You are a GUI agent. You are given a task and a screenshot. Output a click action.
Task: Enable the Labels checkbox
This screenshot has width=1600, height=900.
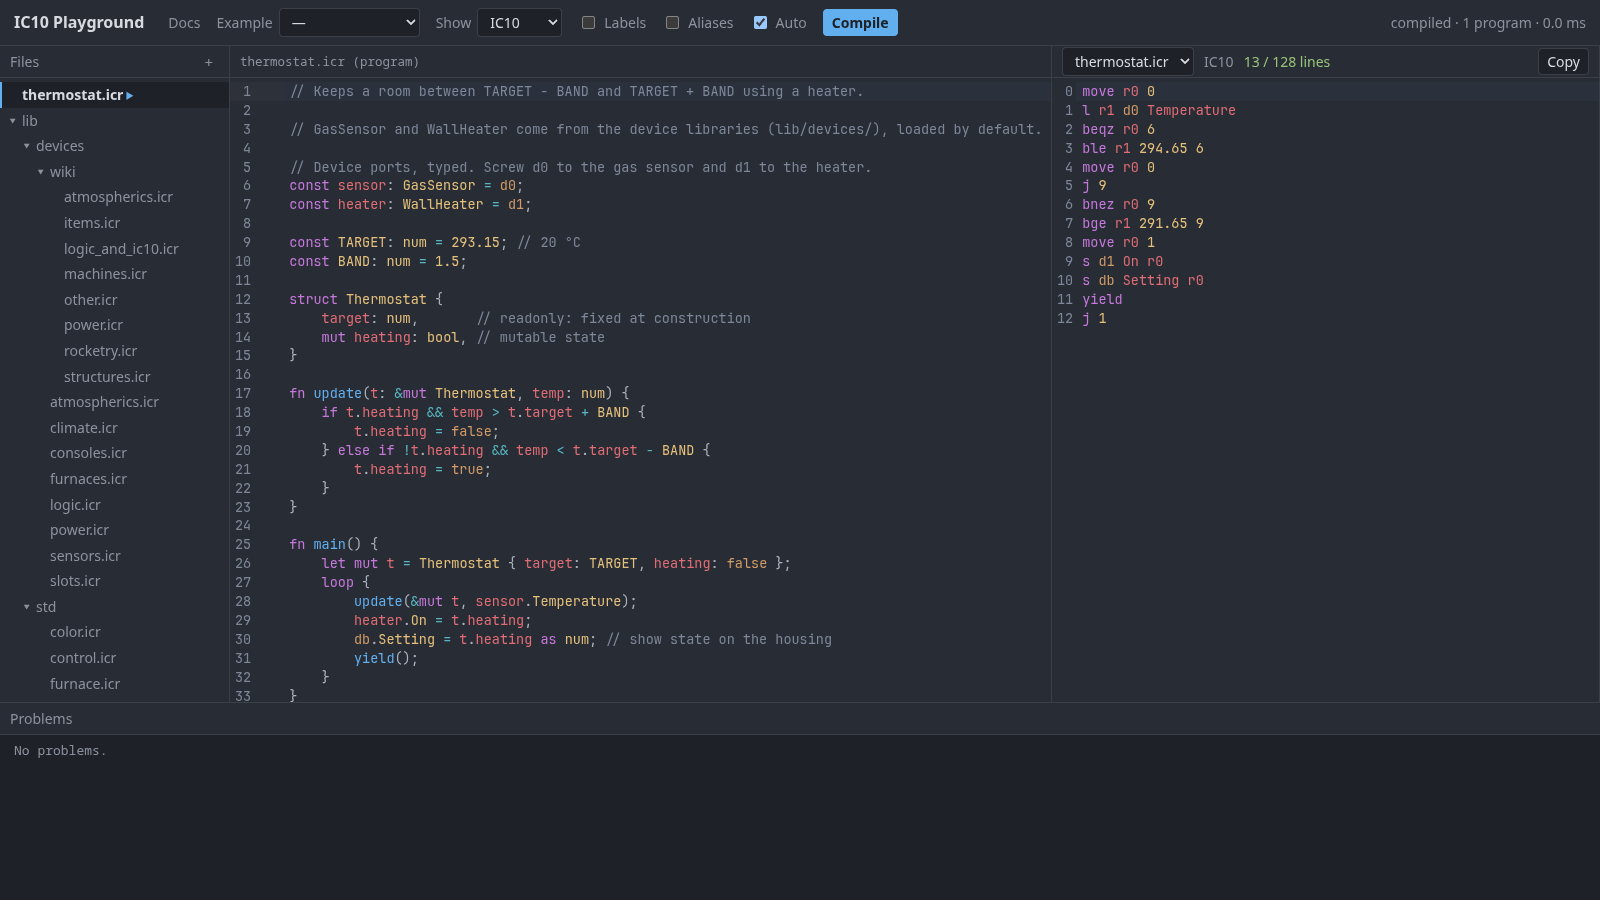588,23
